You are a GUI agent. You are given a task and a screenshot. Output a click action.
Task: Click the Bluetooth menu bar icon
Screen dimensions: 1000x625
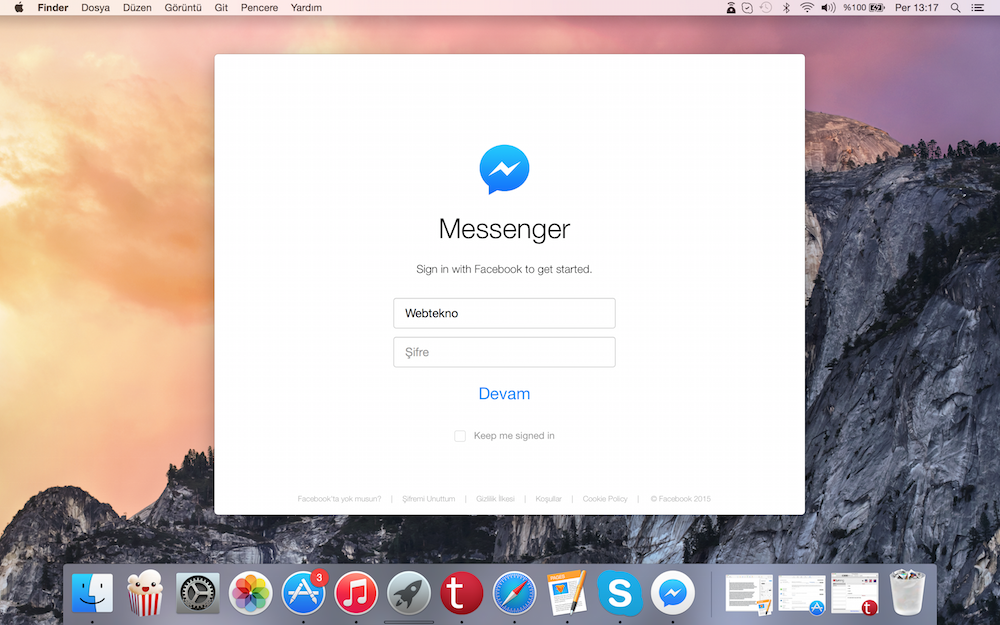tap(786, 8)
